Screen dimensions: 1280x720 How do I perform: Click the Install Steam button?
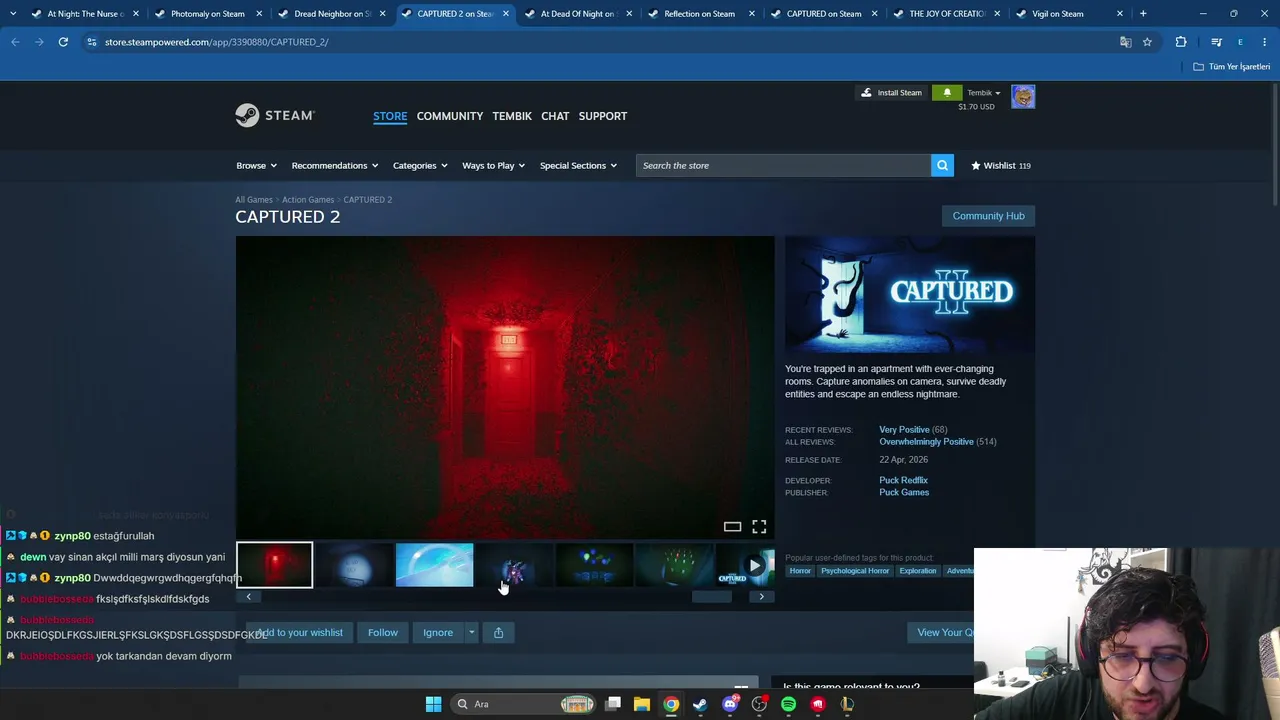coord(891,93)
